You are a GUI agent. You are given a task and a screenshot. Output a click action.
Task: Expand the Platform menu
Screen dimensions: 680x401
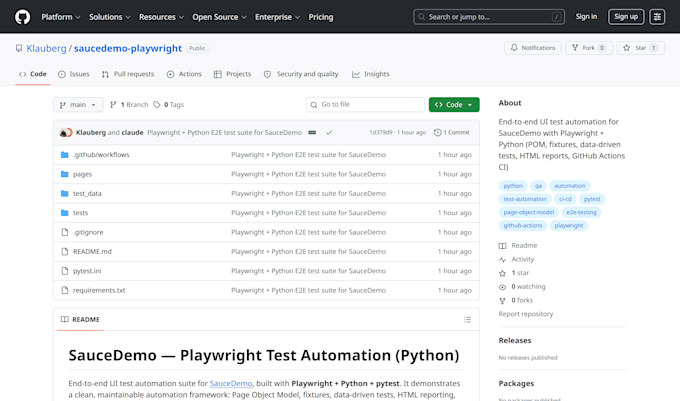tap(61, 17)
